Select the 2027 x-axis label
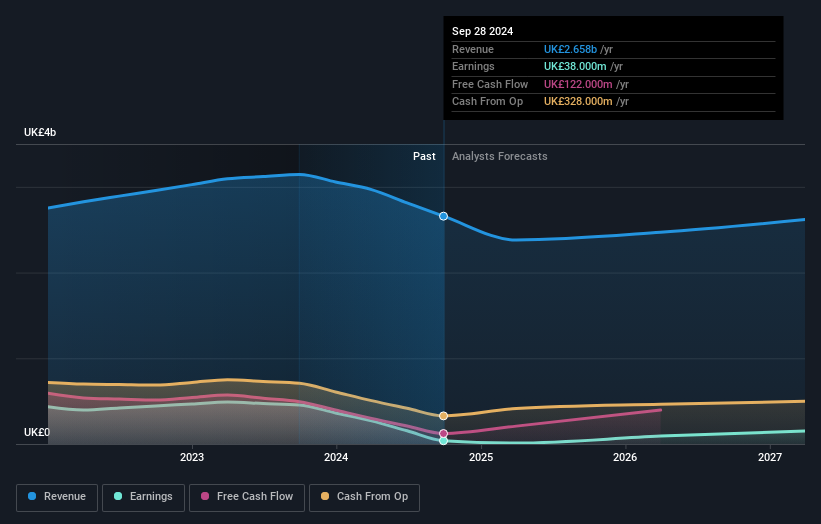 [770, 457]
